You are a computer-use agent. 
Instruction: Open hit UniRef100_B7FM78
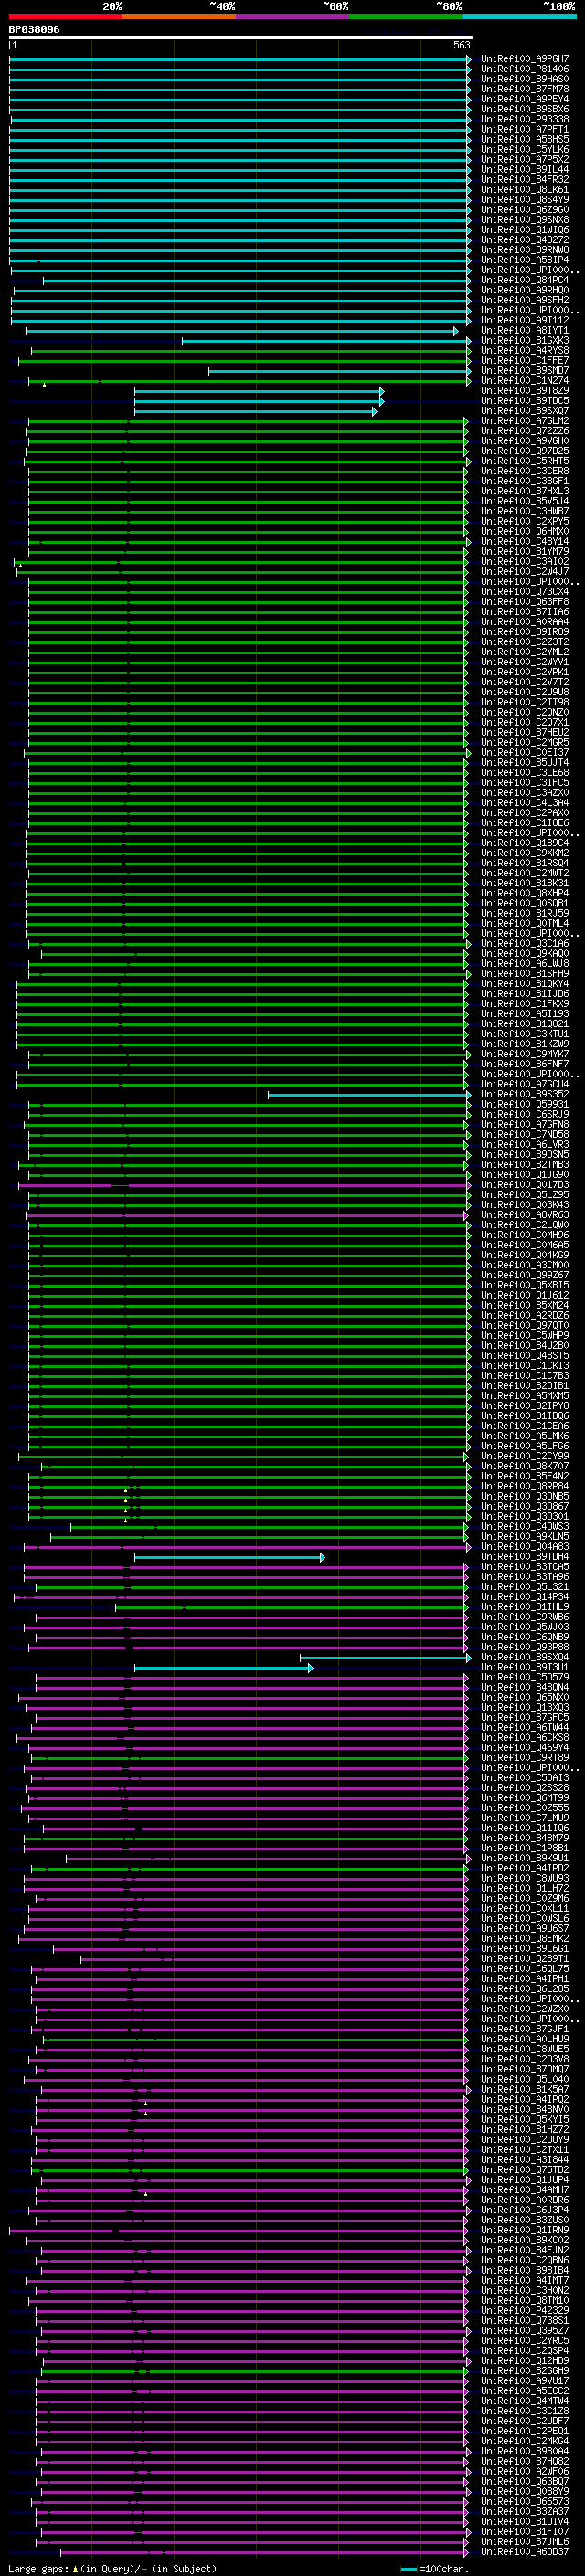[x=525, y=89]
